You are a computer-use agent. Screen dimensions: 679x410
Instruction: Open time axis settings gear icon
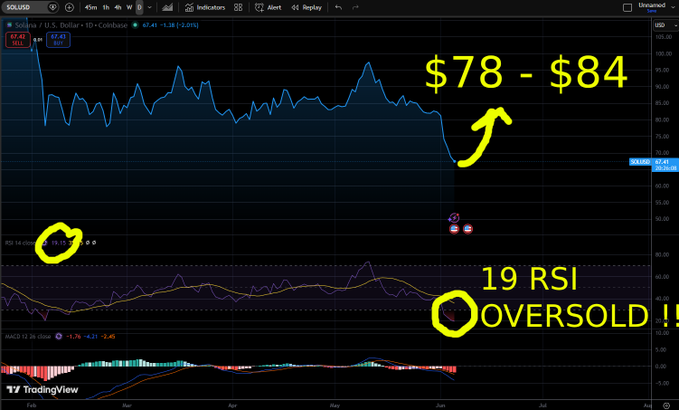pyautogui.click(x=666, y=405)
